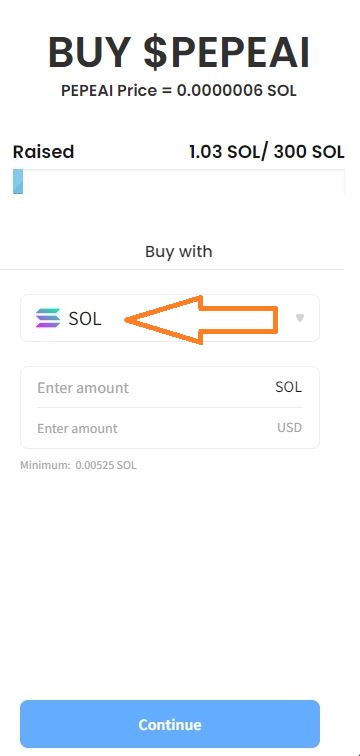Click the tip of the orange arrow
This screenshot has height=756, width=360.
click(x=127, y=320)
